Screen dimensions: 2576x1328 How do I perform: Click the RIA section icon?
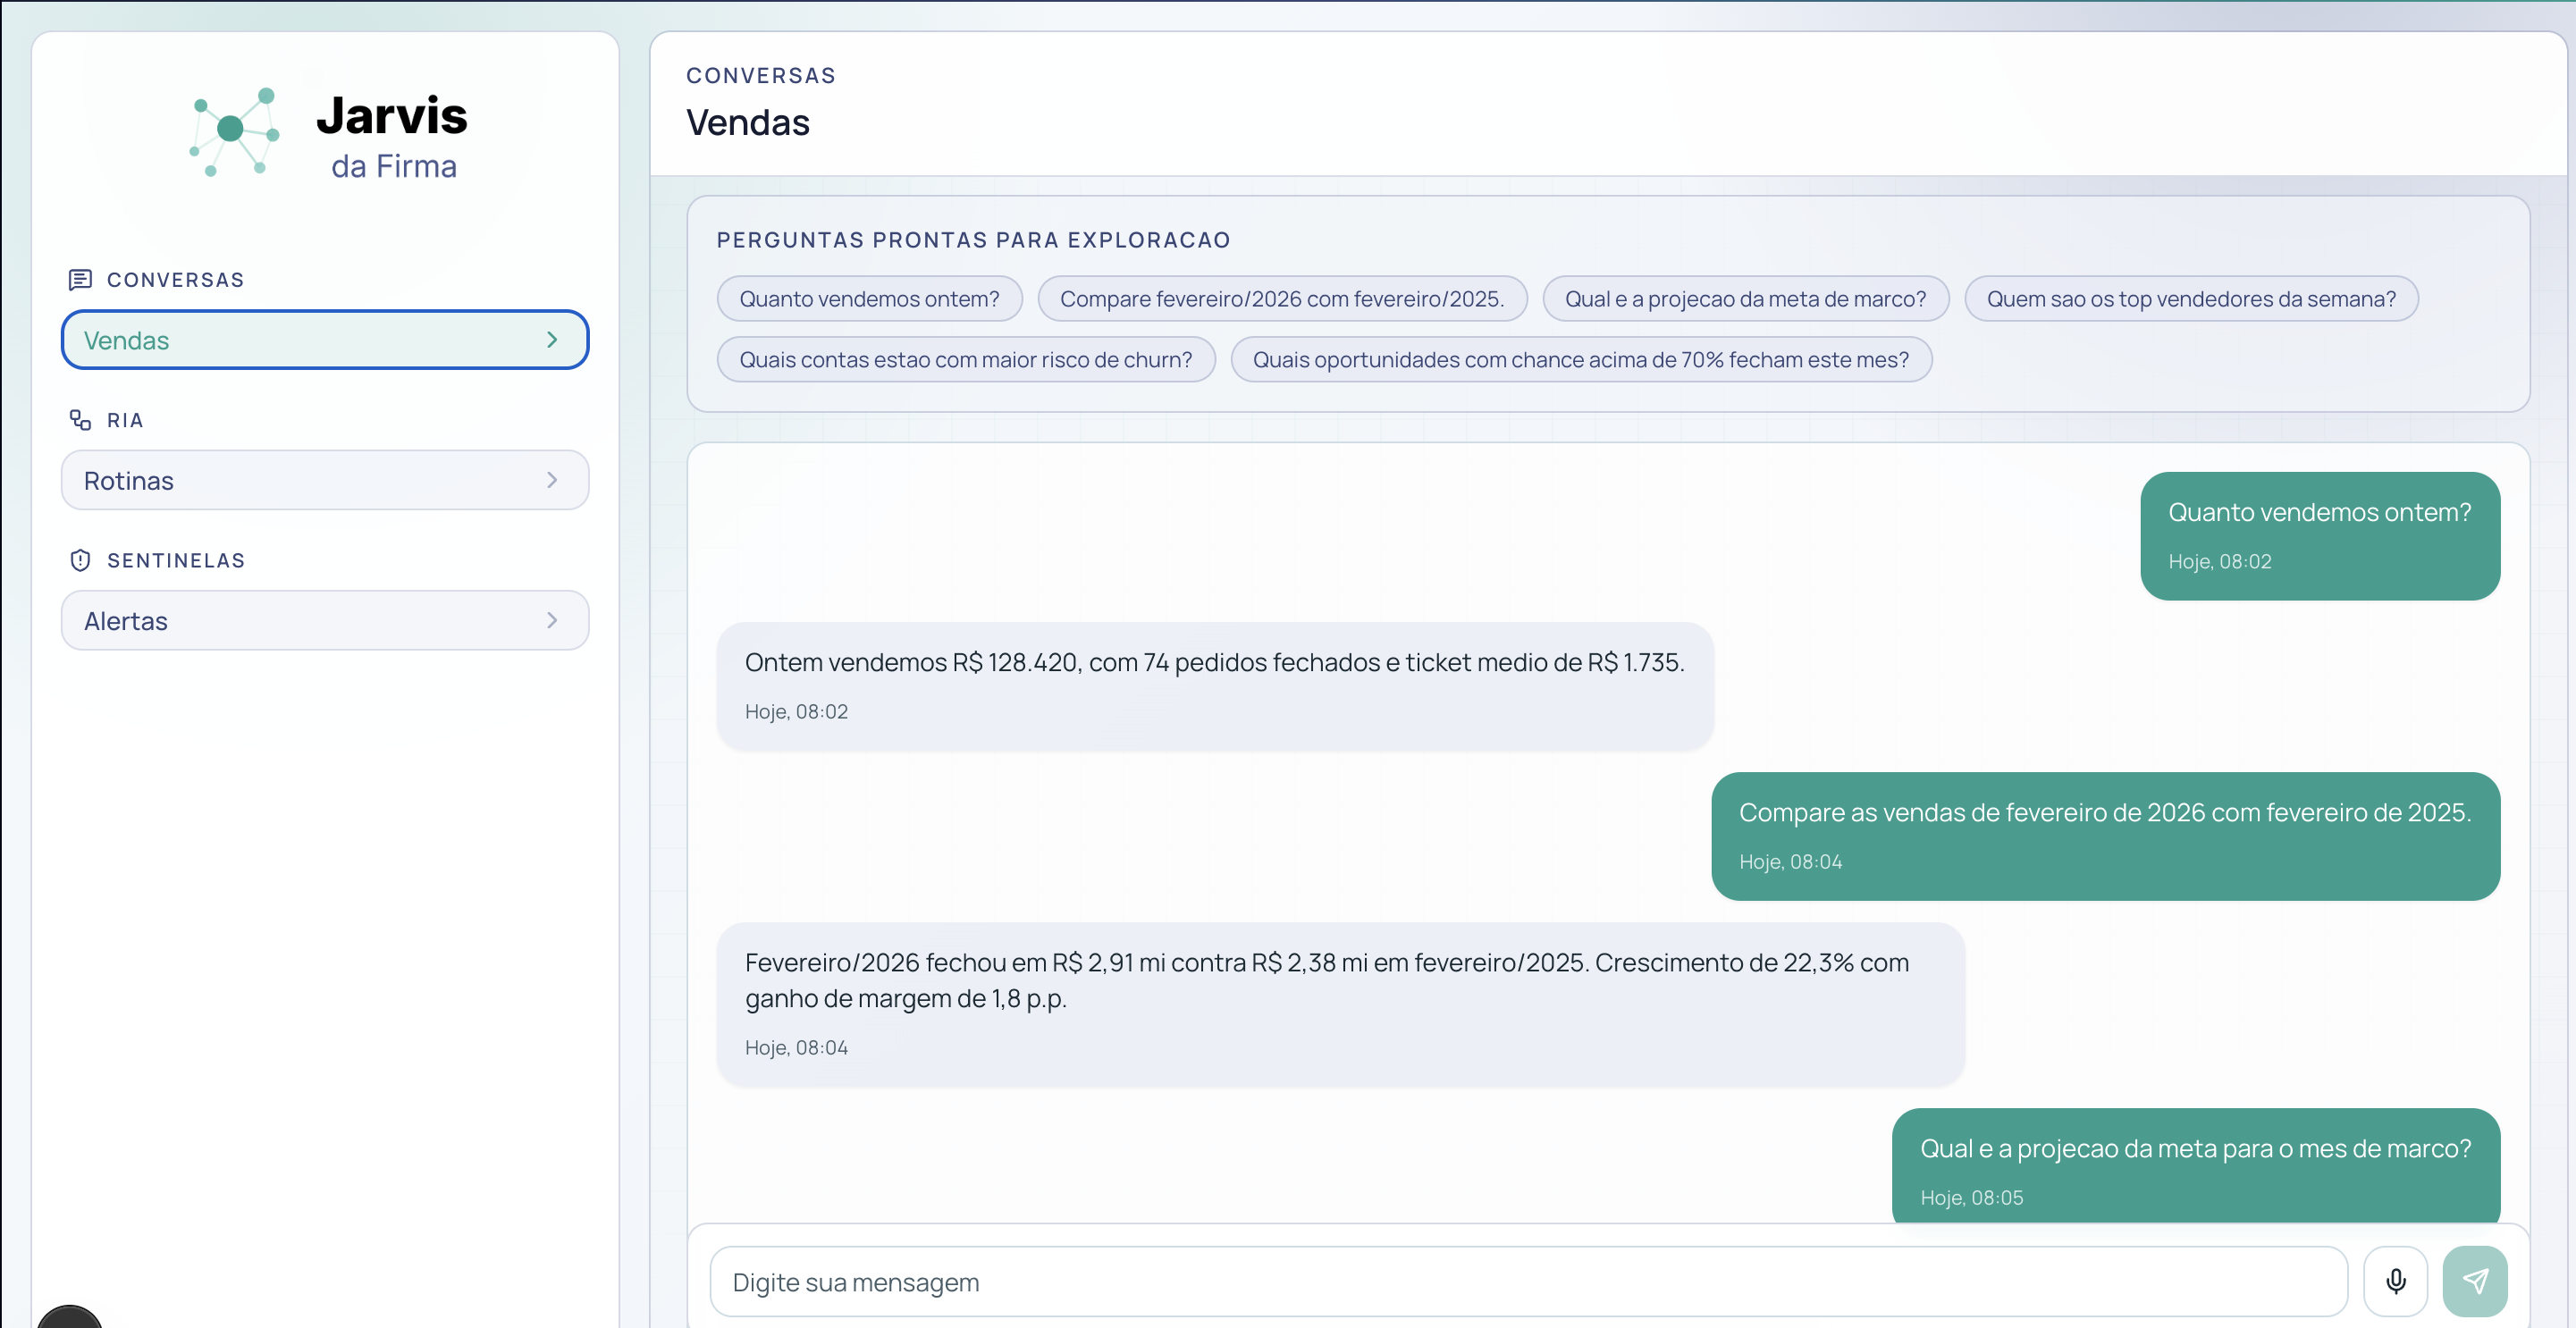(80, 419)
